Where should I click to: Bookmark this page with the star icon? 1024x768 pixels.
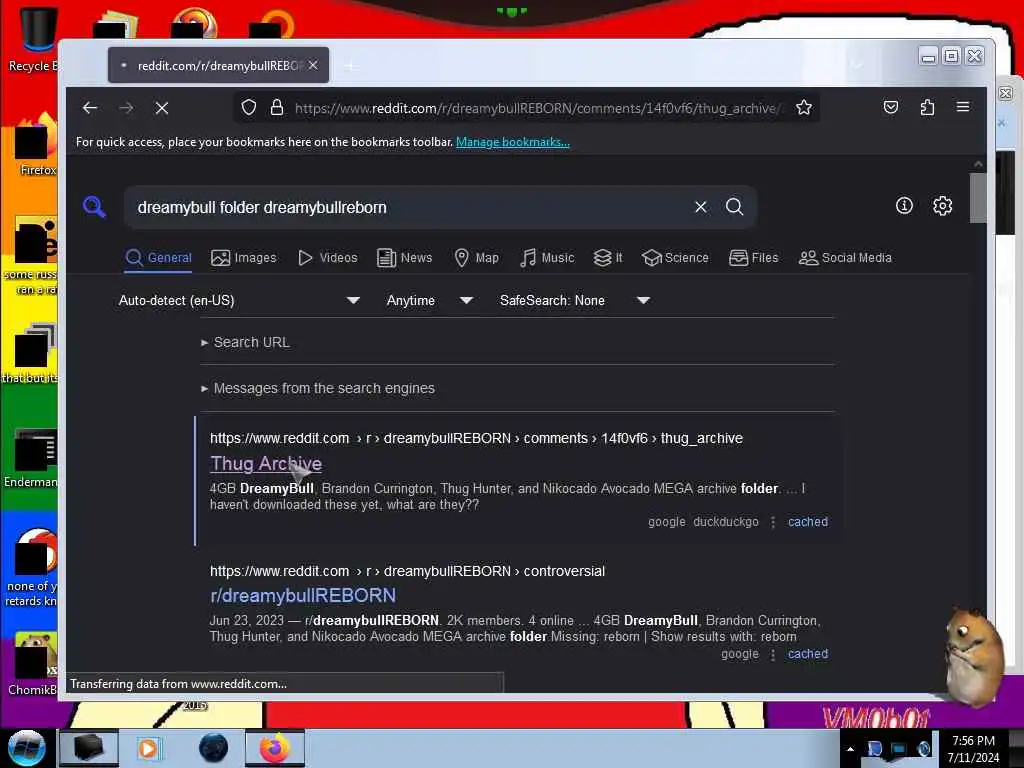804,108
